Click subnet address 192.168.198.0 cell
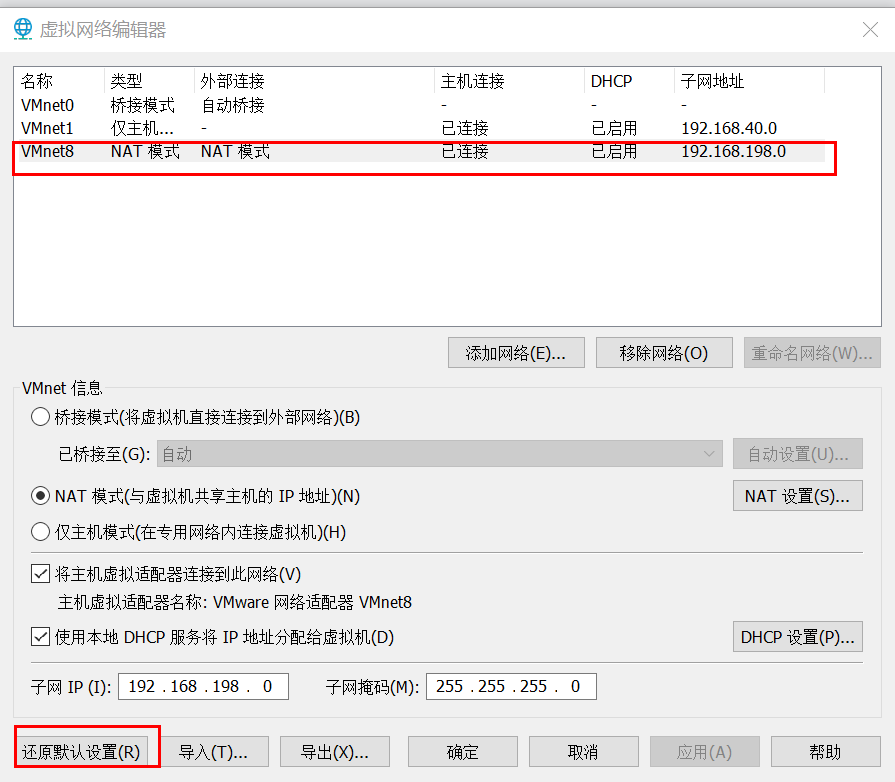 [x=733, y=151]
